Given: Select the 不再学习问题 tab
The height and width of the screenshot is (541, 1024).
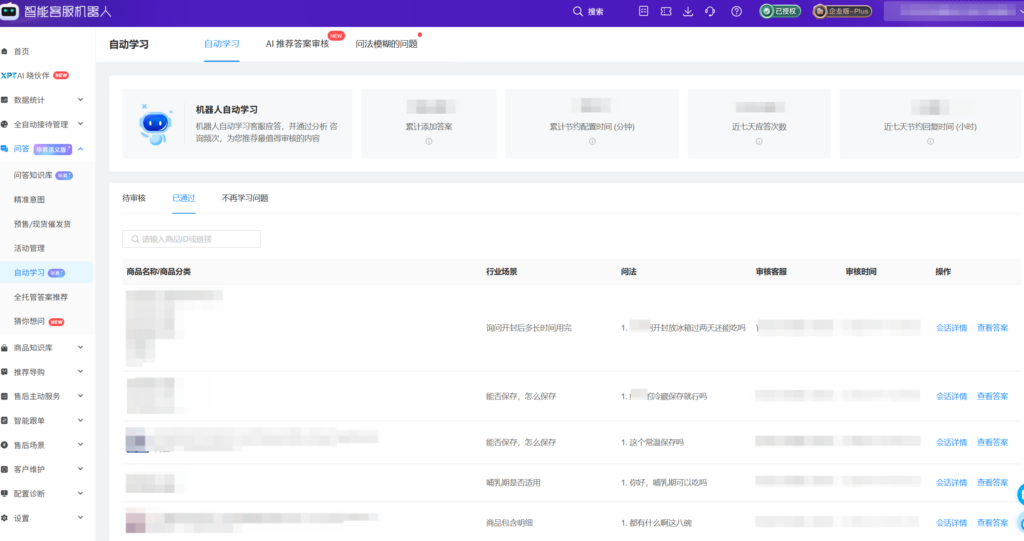Looking at the screenshot, I should coord(245,198).
